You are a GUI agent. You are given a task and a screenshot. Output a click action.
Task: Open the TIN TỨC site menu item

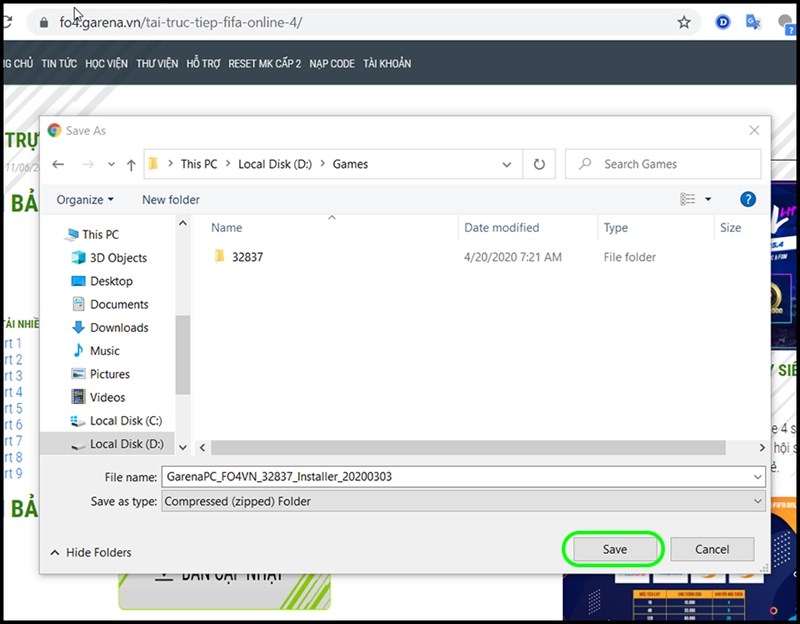pos(59,64)
